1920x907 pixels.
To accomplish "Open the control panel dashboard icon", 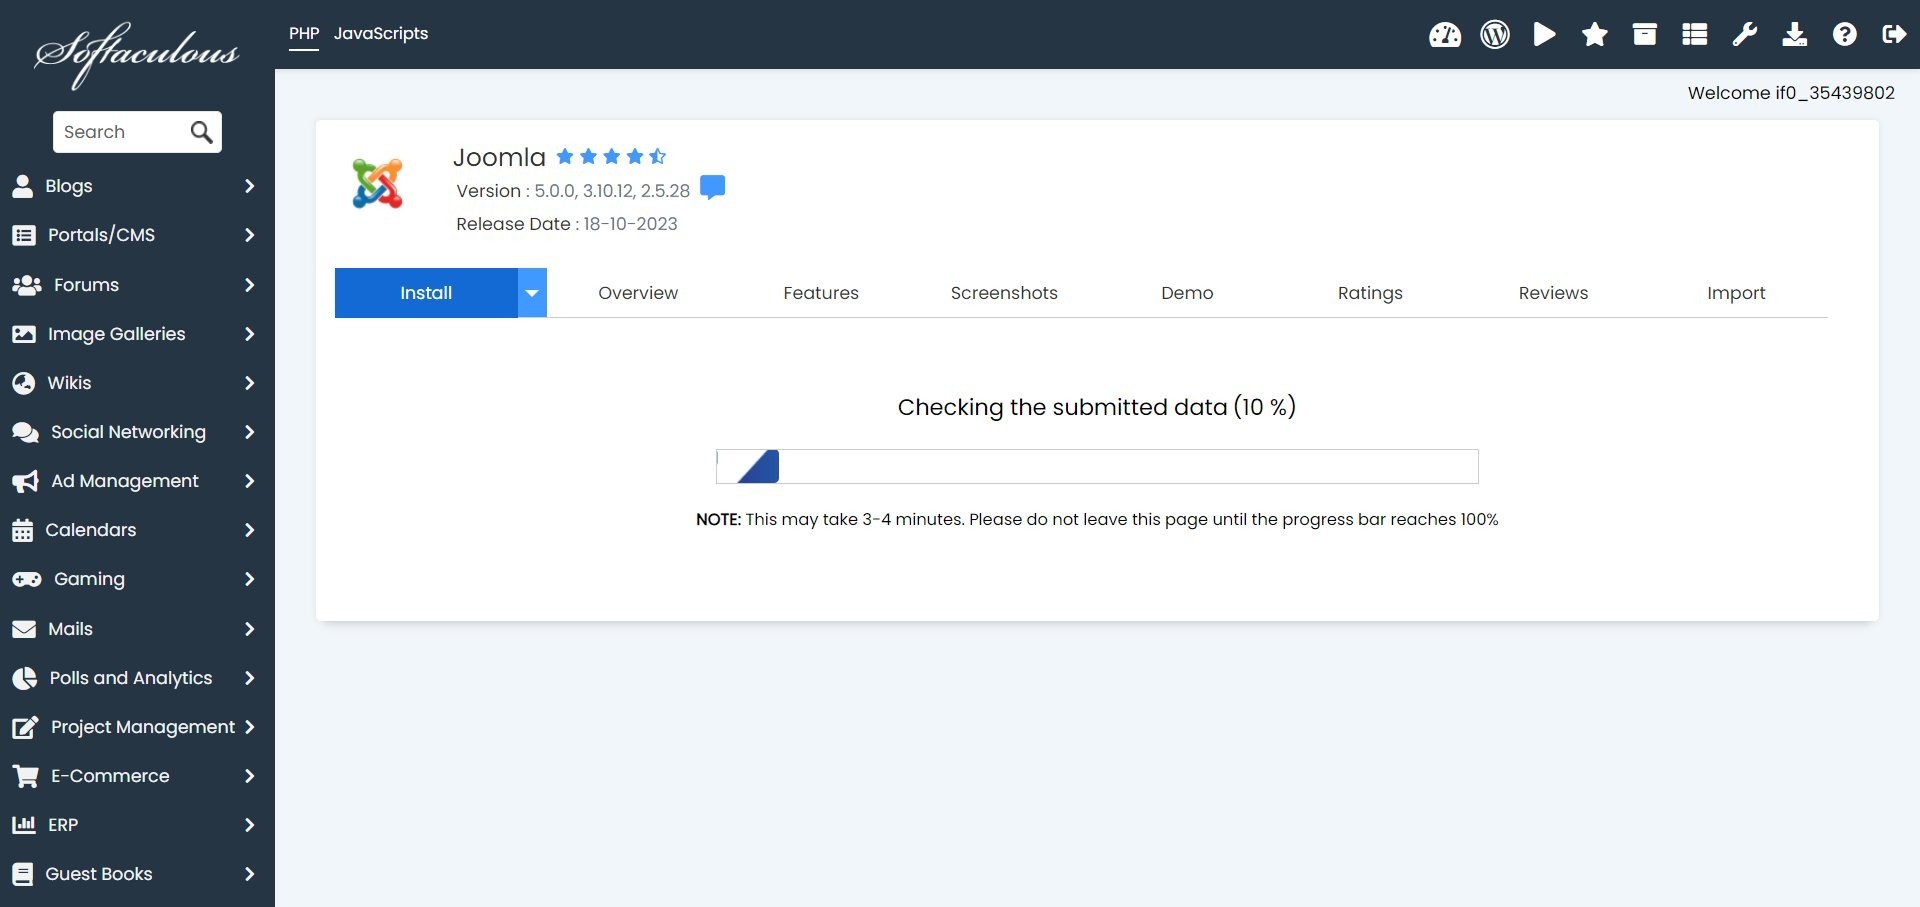I will click(1444, 35).
